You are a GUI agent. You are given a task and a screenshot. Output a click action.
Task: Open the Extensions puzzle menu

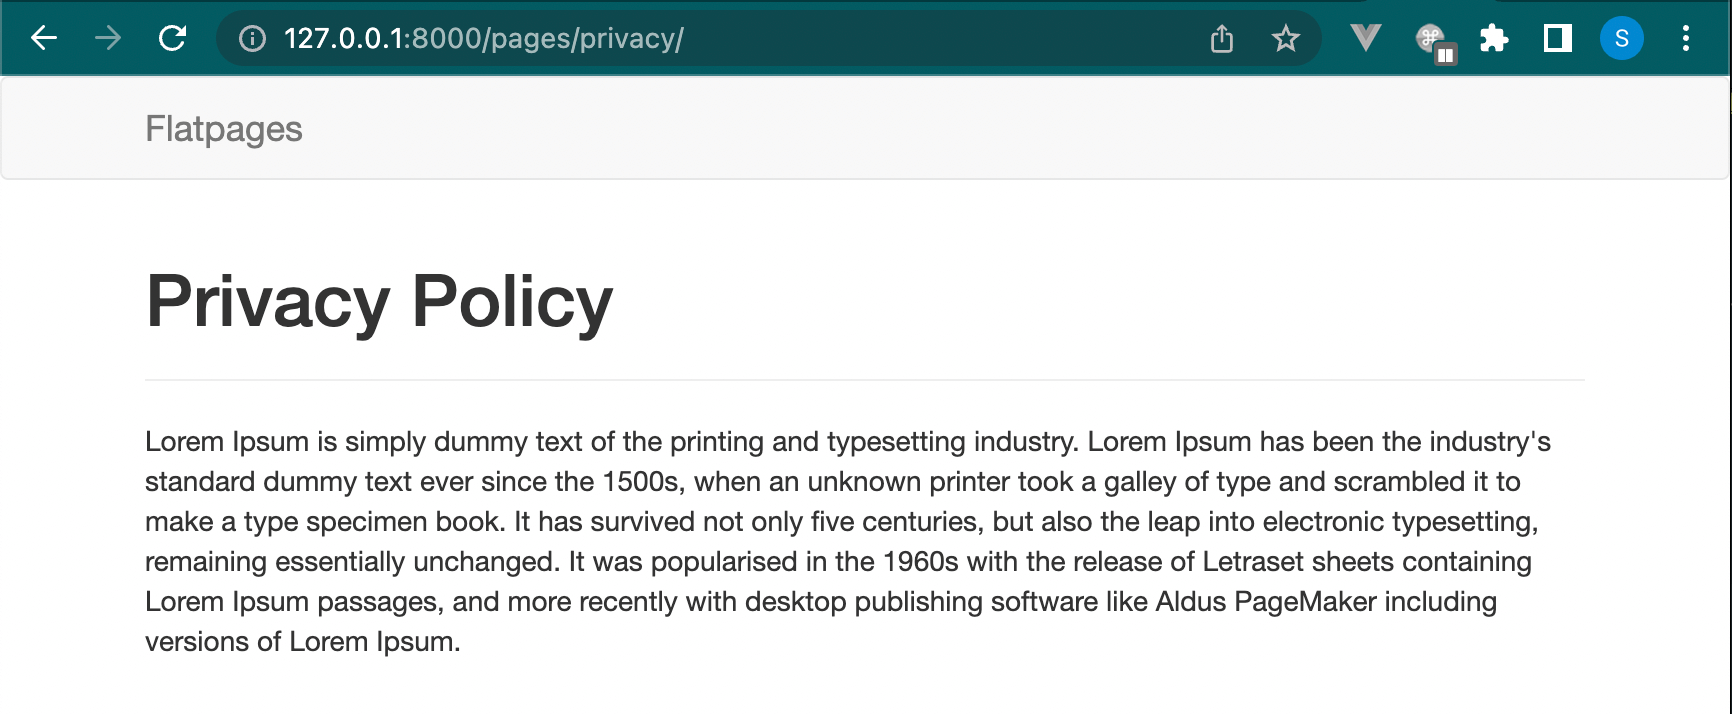(x=1494, y=39)
